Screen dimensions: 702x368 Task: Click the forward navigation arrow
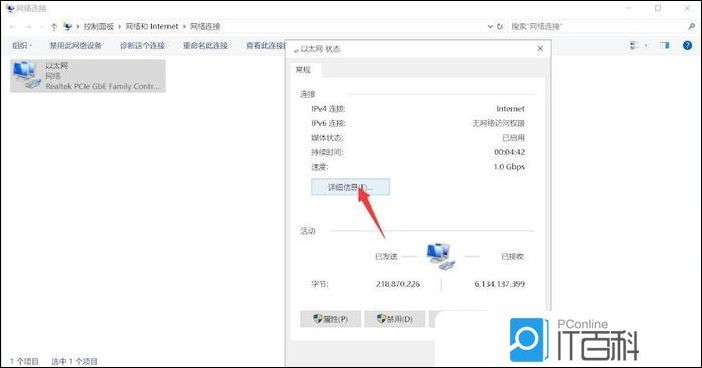[x=29, y=27]
